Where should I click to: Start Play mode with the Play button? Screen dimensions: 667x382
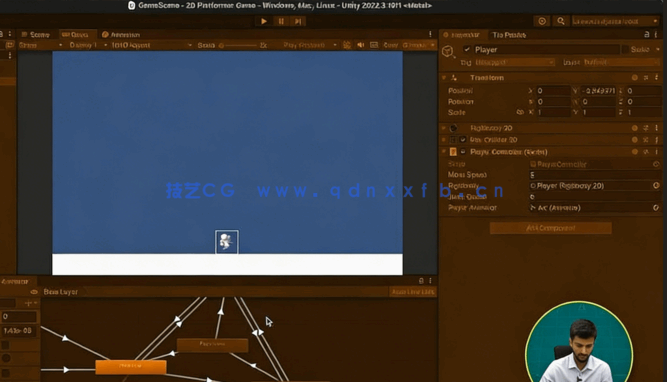pyautogui.click(x=264, y=21)
